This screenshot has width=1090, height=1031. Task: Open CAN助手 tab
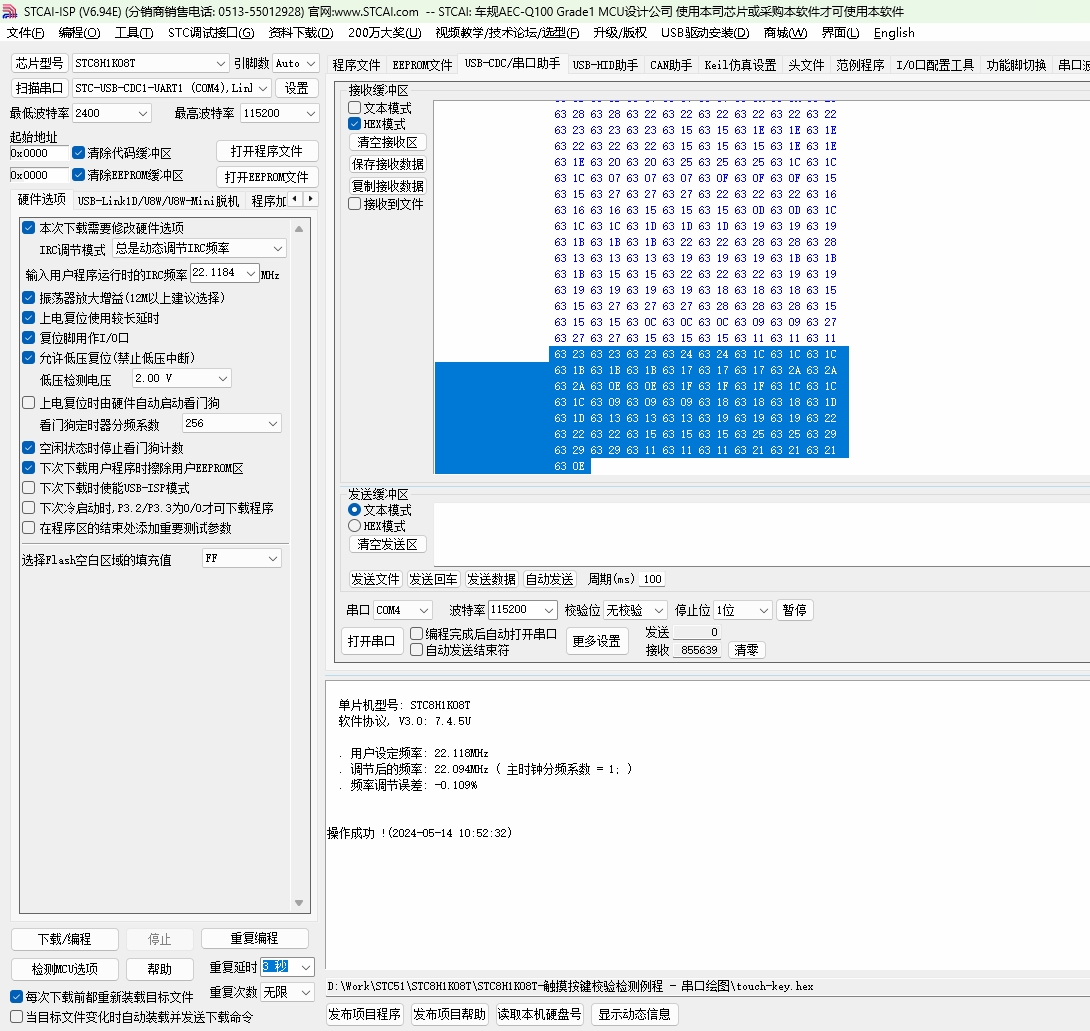coord(671,65)
